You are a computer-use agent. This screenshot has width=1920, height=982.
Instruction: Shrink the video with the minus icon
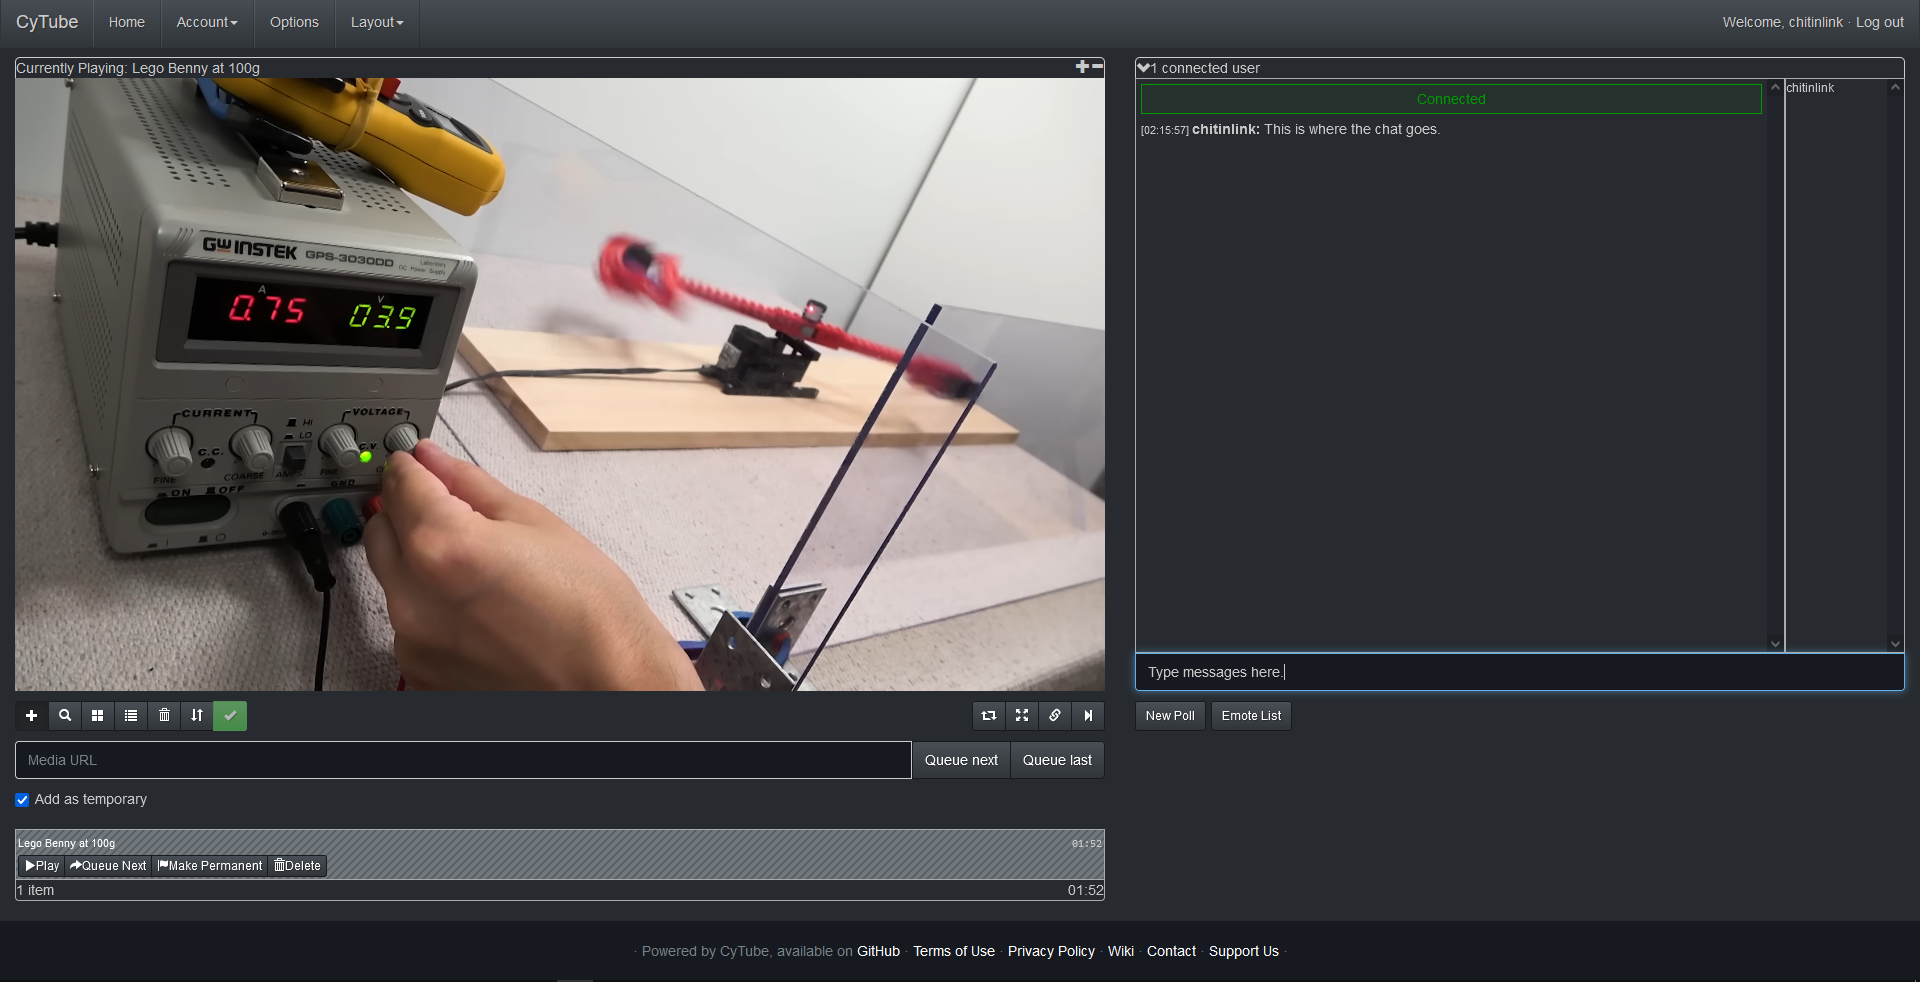pyautogui.click(x=1097, y=67)
